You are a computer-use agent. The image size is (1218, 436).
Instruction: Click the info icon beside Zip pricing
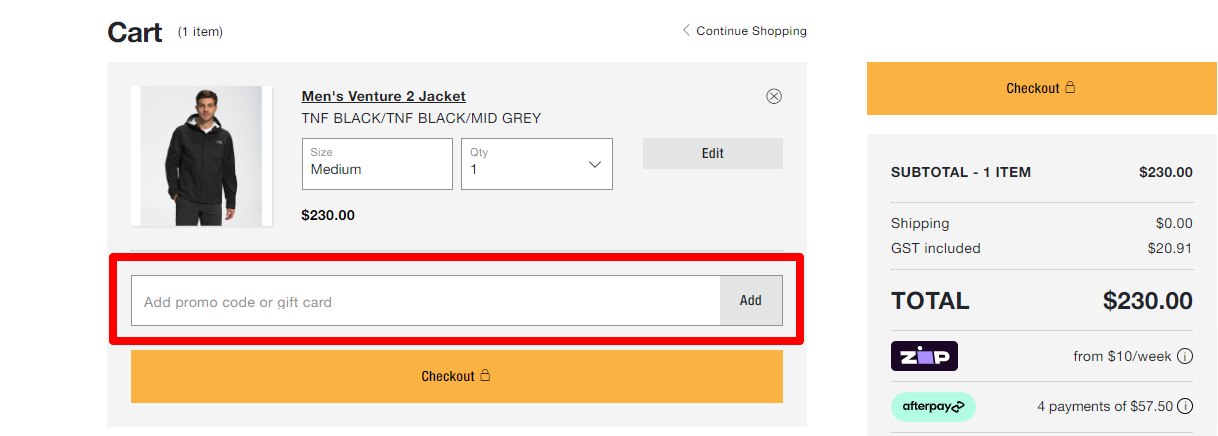pos(1185,356)
